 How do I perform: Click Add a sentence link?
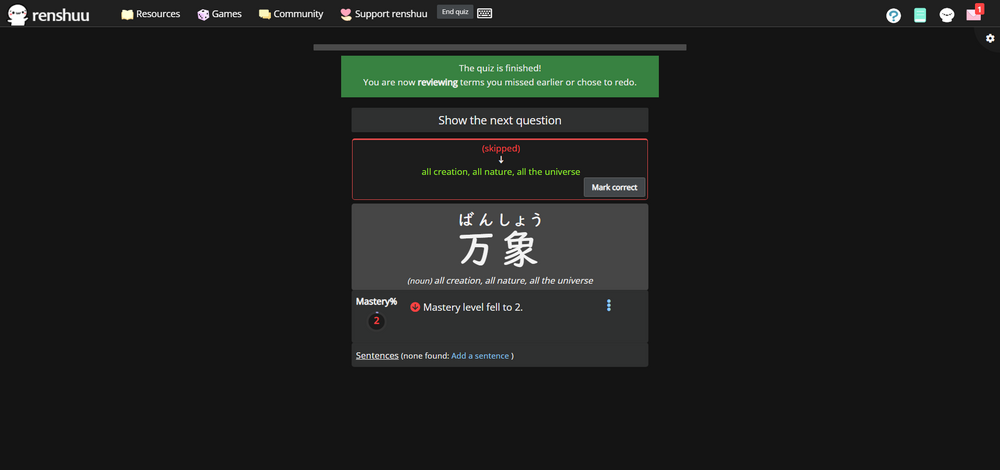pos(480,356)
